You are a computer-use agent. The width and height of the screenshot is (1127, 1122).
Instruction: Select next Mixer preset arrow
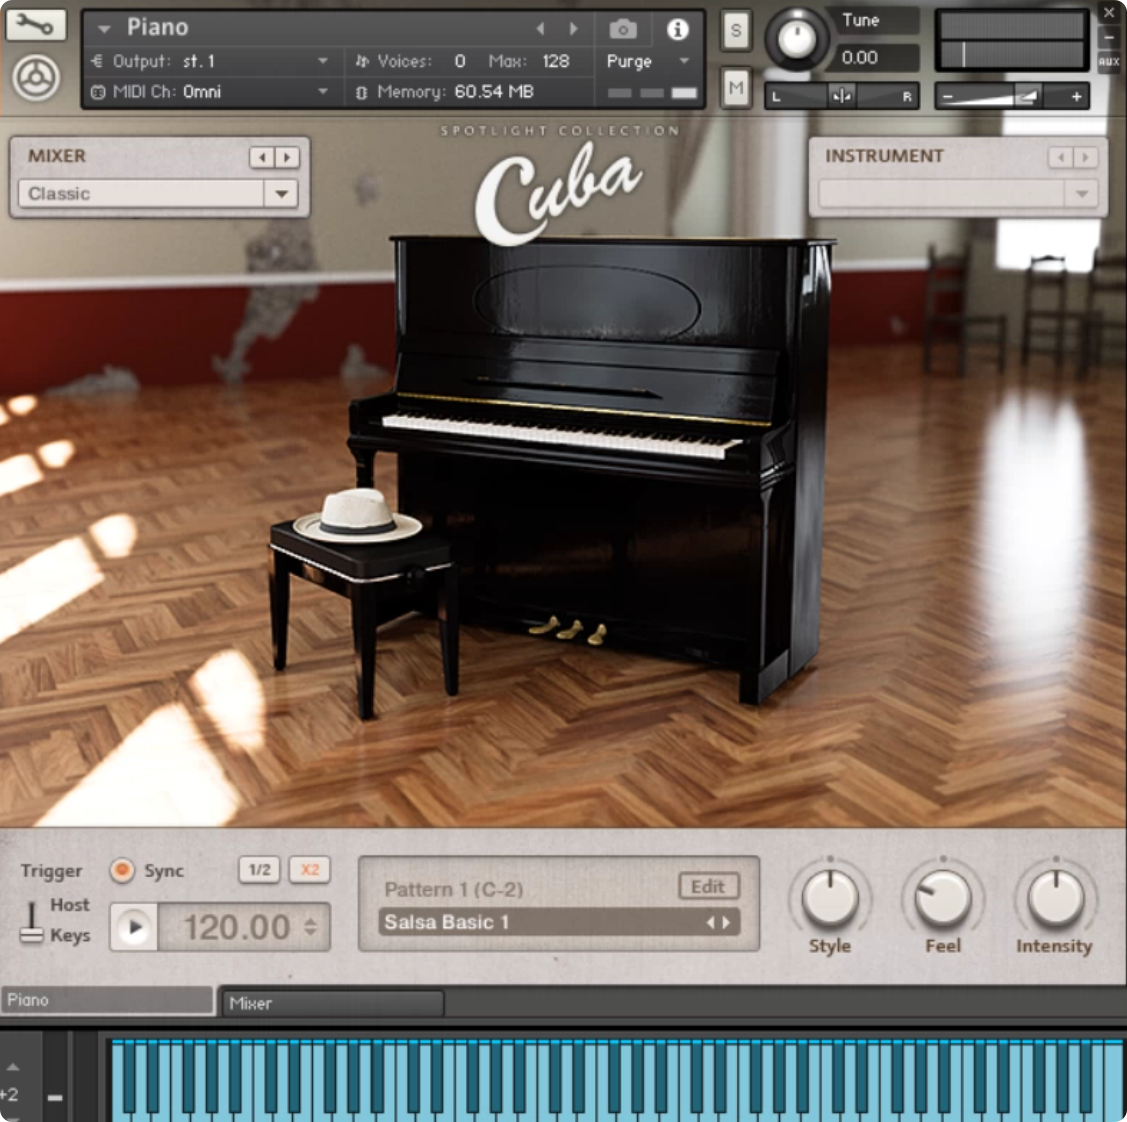tap(287, 157)
